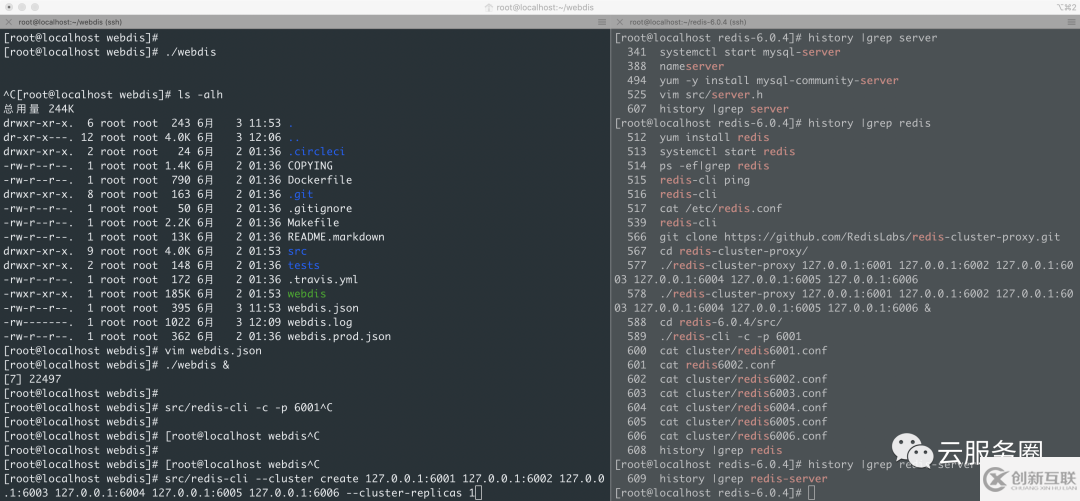The width and height of the screenshot is (1080, 501).
Task: Click history line 512 yum install redis
Action: click(x=698, y=137)
